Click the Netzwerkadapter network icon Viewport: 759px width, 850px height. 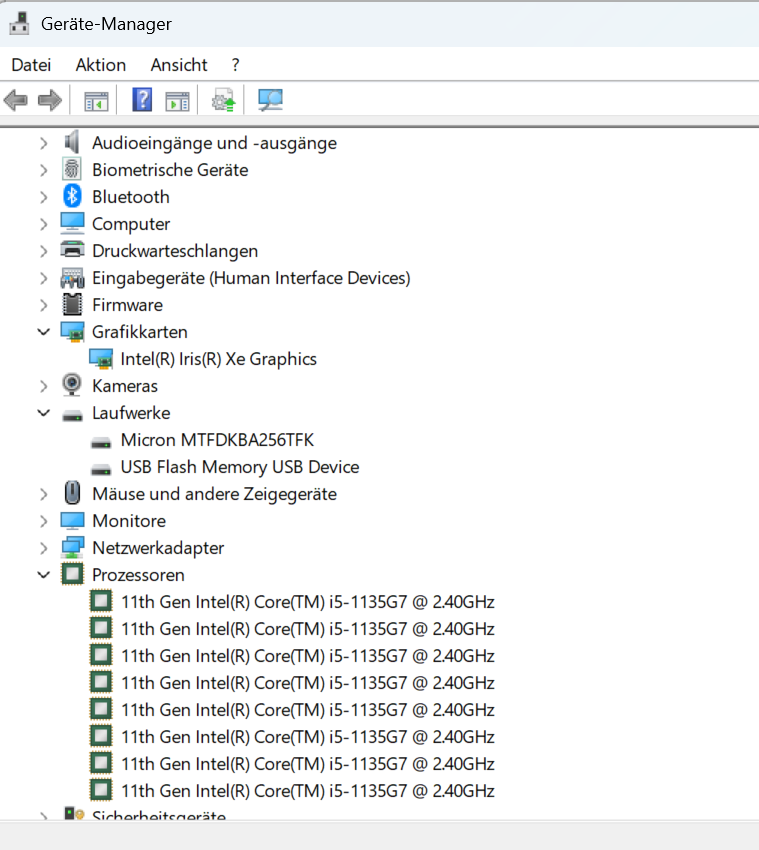[x=72, y=548]
